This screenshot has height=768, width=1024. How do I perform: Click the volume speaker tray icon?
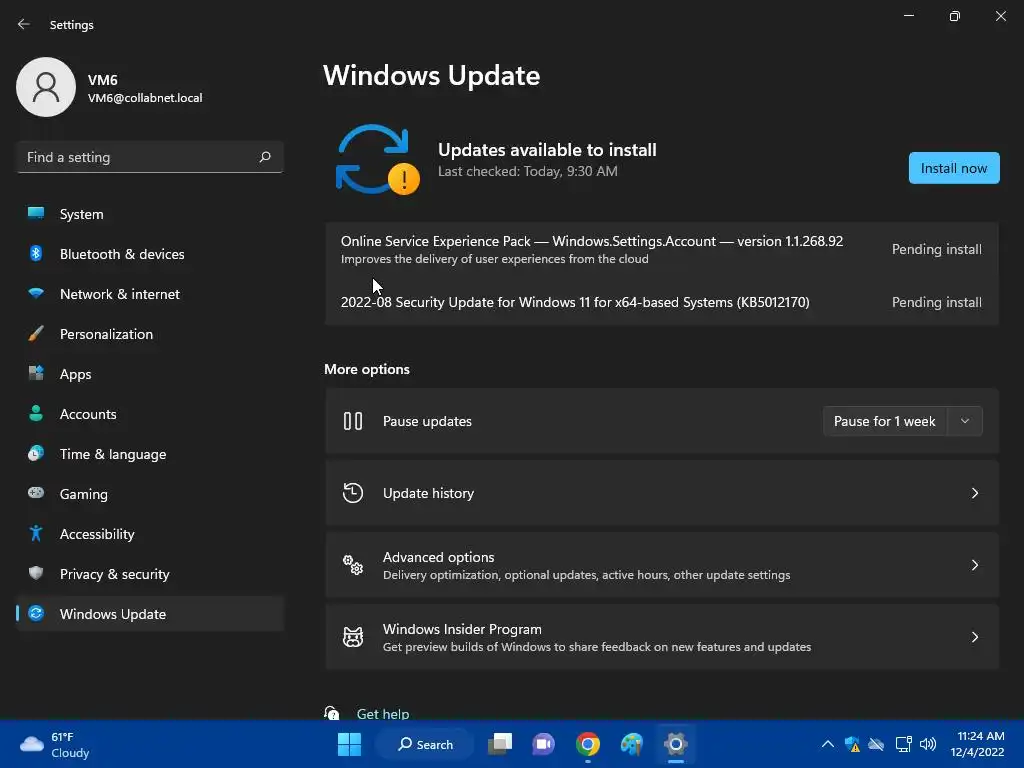point(927,744)
